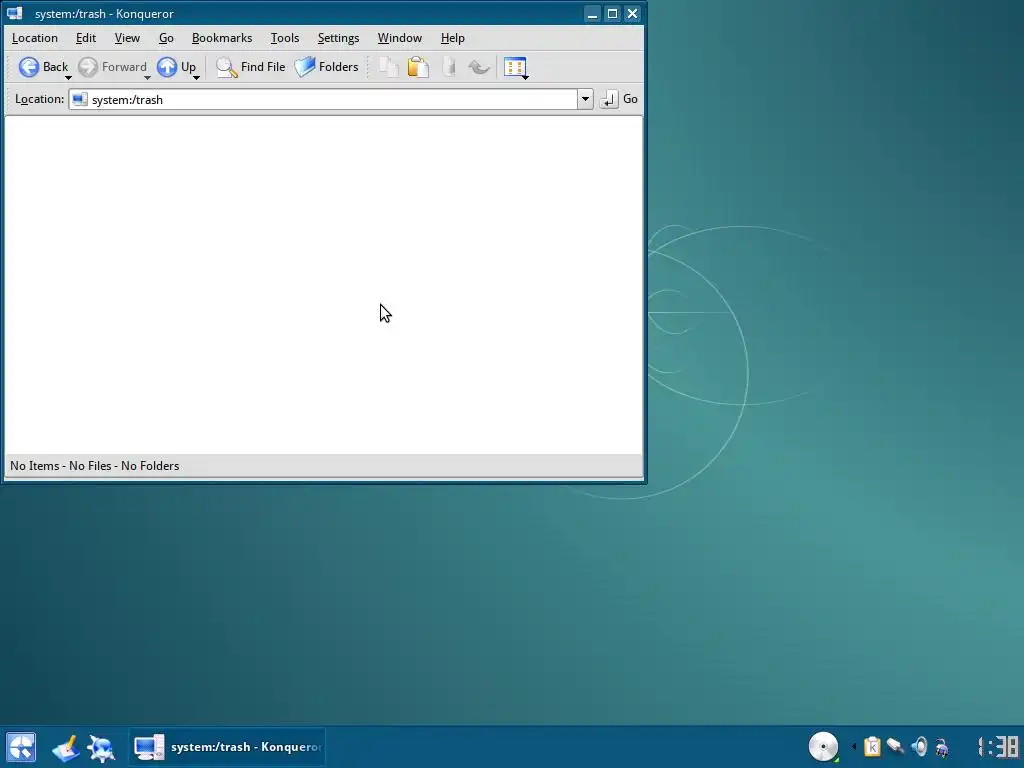Maximize the Konqueror window

point(613,14)
